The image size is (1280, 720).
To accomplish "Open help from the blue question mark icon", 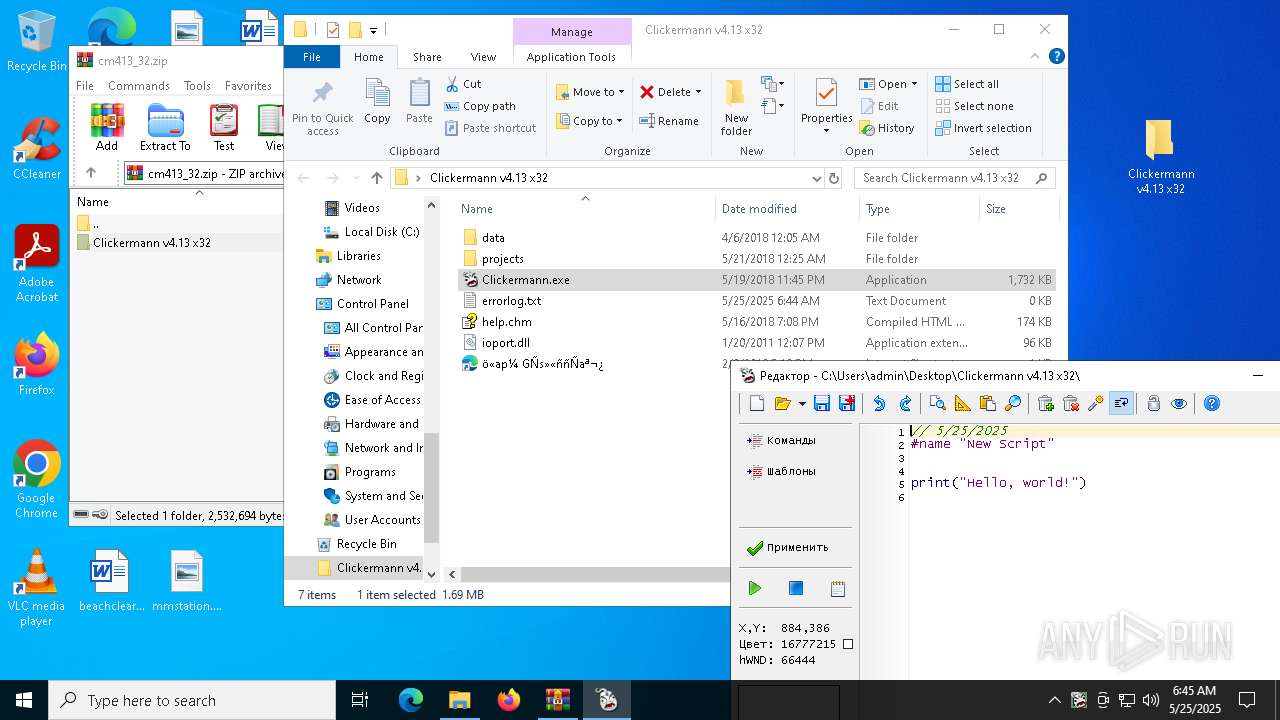I will pos(1212,403).
